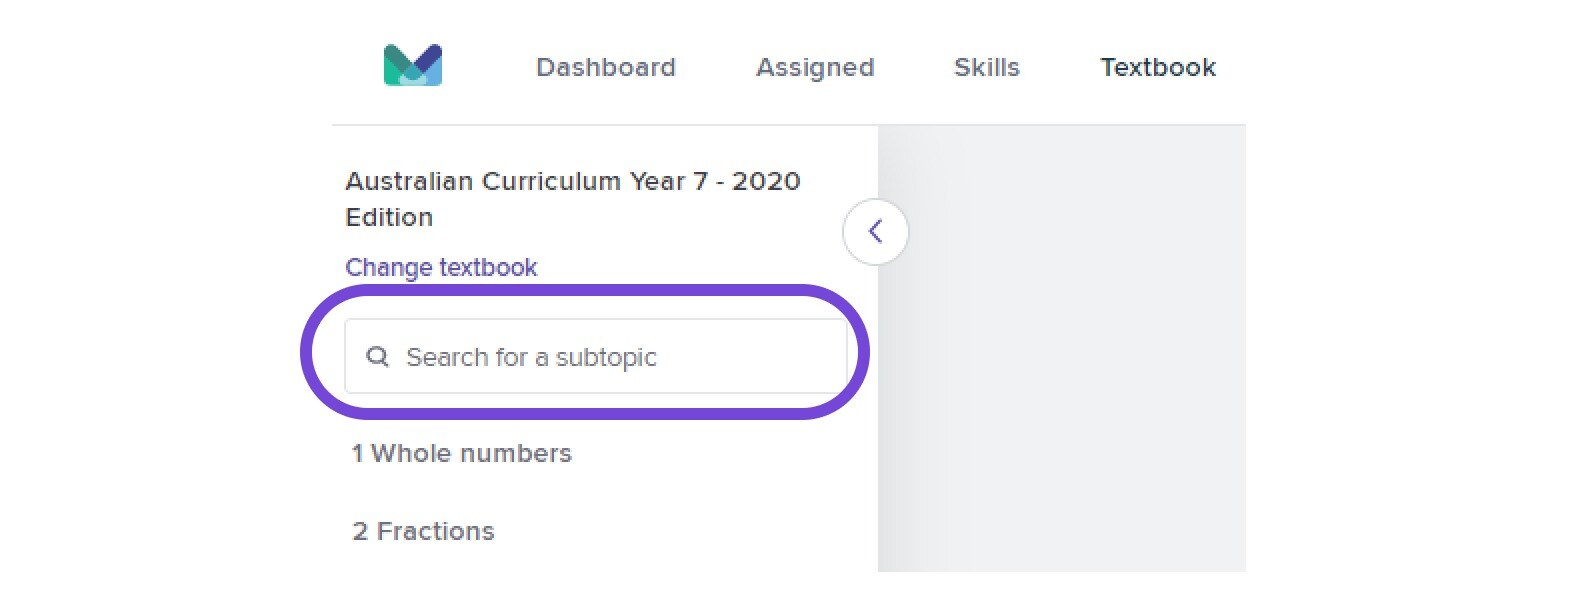Expand the 2 Fractions topic

coord(423,531)
